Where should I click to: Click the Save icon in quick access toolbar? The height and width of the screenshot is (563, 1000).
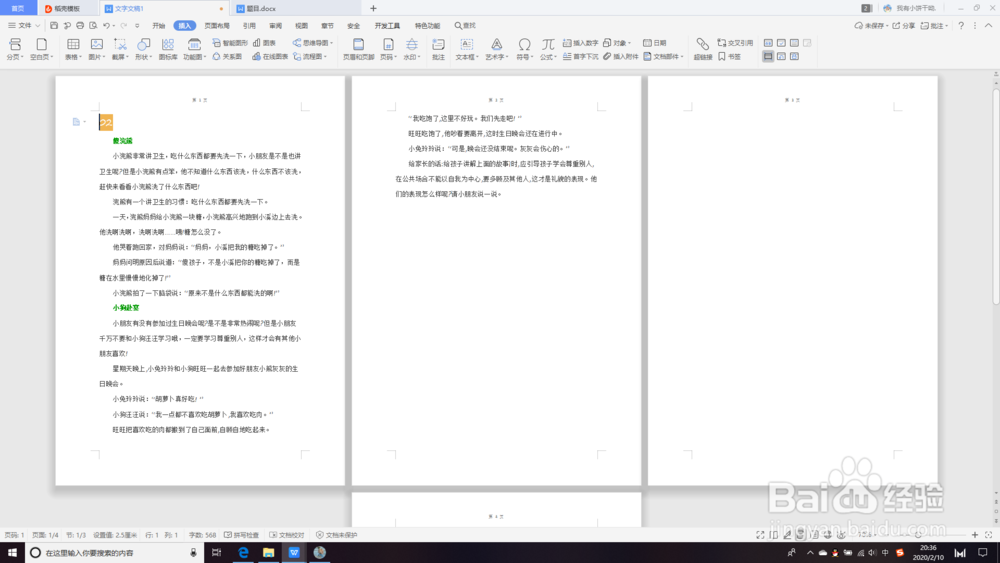(54, 26)
